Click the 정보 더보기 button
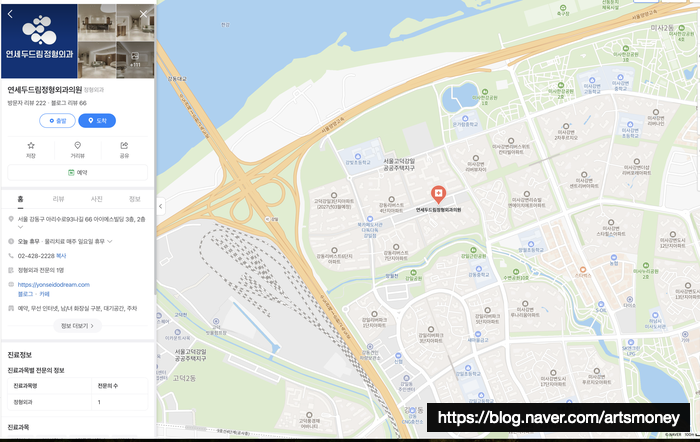 77,326
